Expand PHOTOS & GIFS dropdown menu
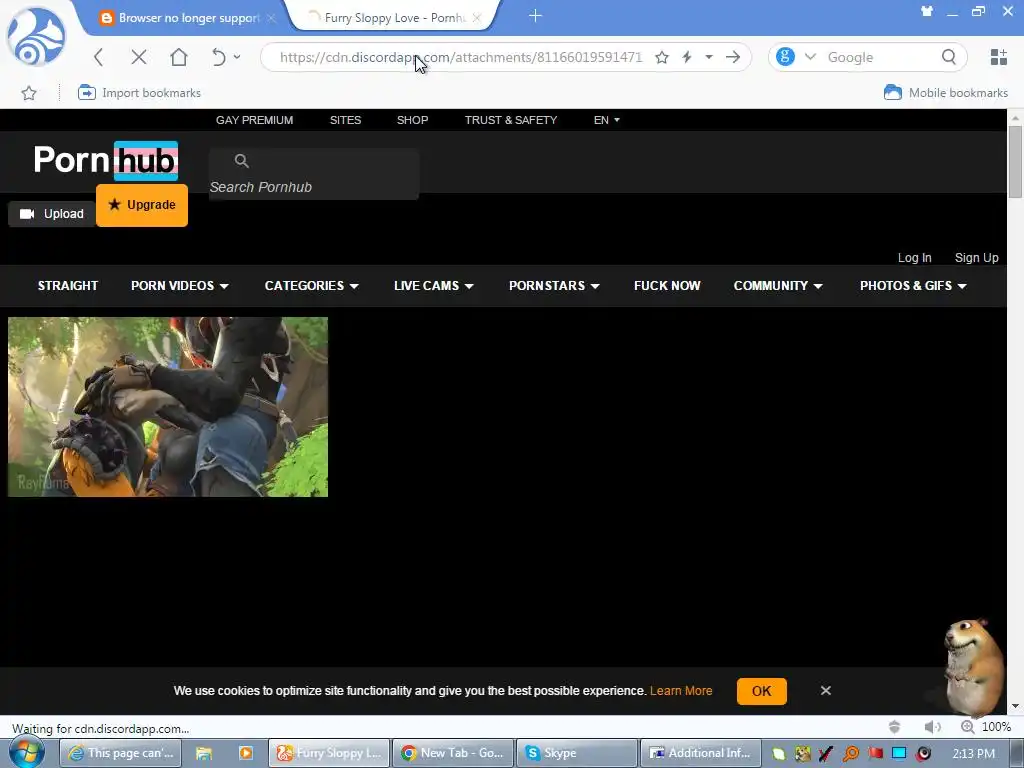Viewport: 1024px width, 768px height. [913, 286]
